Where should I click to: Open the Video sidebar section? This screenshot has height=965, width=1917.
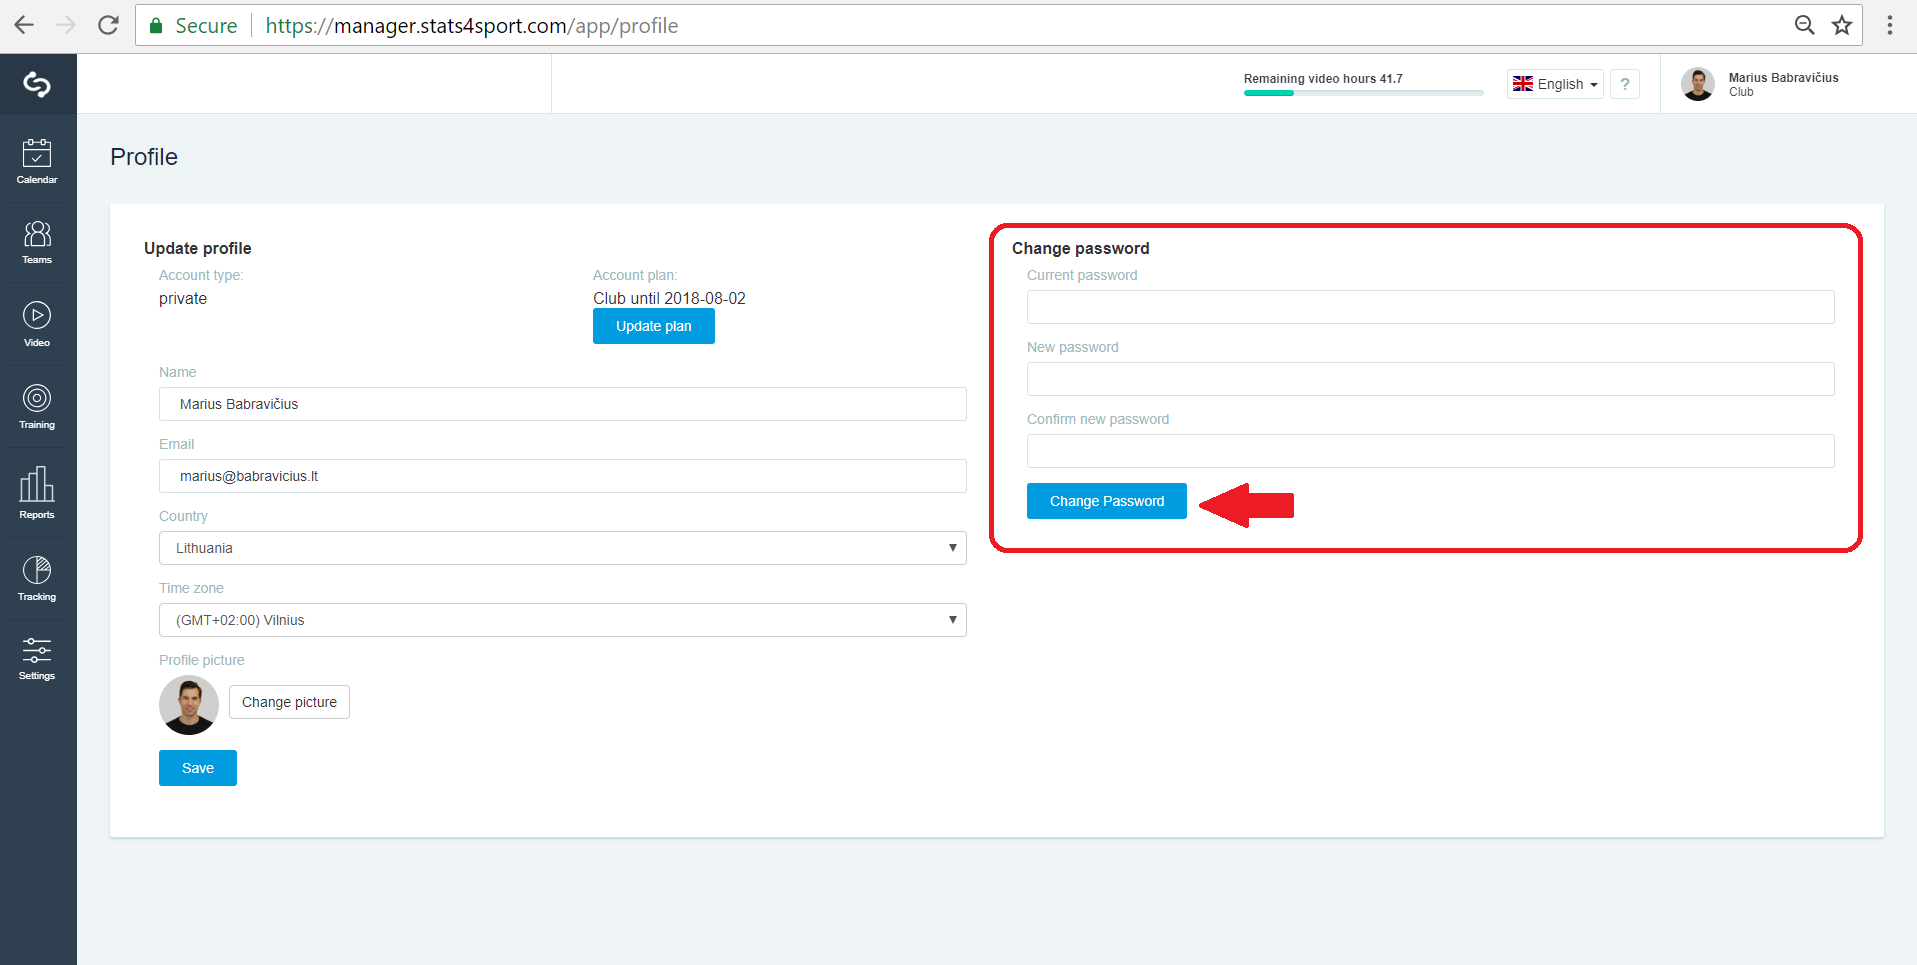tap(37, 325)
